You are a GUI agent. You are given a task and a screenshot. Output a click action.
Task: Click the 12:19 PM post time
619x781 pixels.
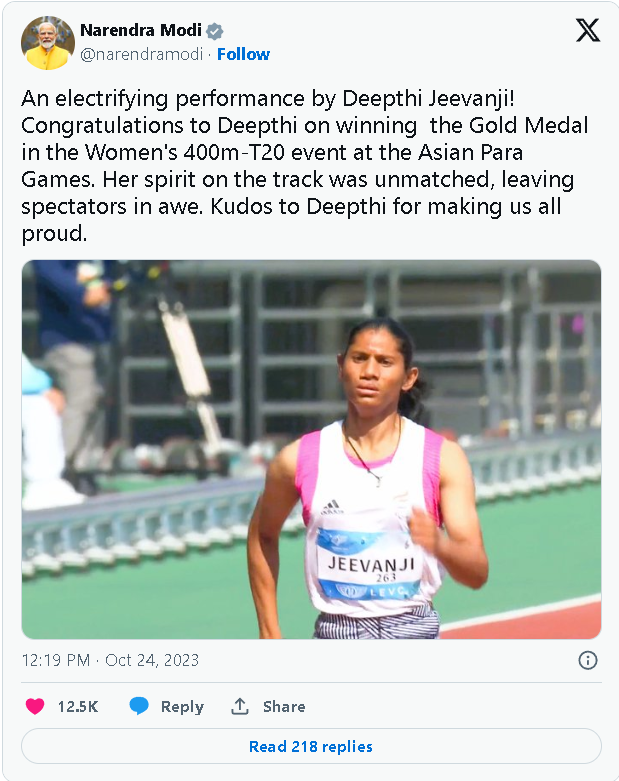[x=54, y=660]
